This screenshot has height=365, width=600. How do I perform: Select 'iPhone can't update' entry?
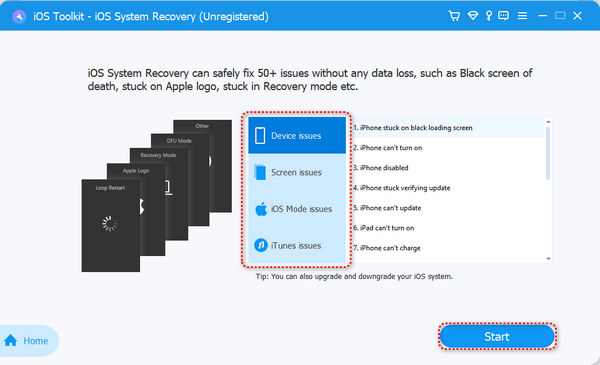(x=448, y=208)
